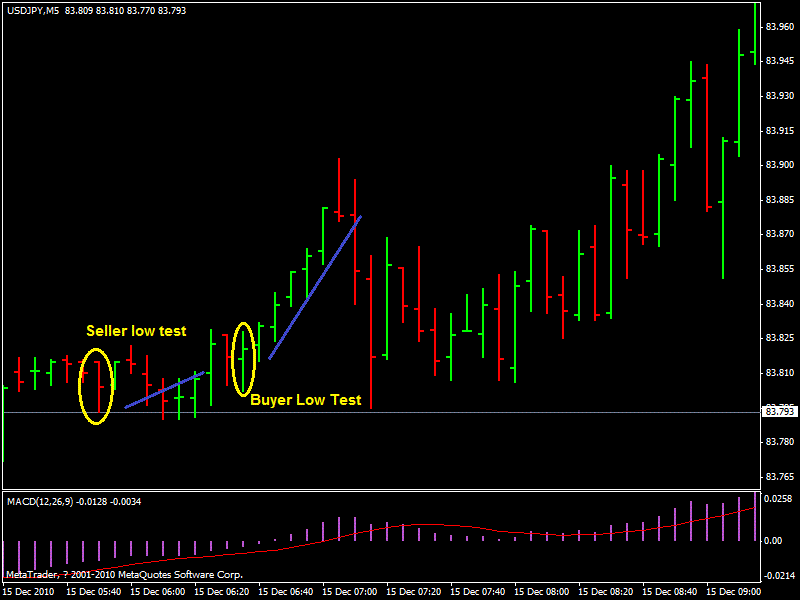Click the '15 Dec 05:40' time axis label

coord(94,592)
